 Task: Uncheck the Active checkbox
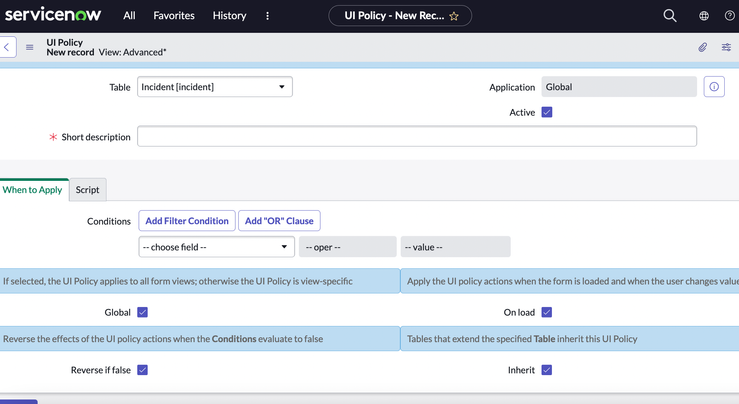(x=547, y=112)
